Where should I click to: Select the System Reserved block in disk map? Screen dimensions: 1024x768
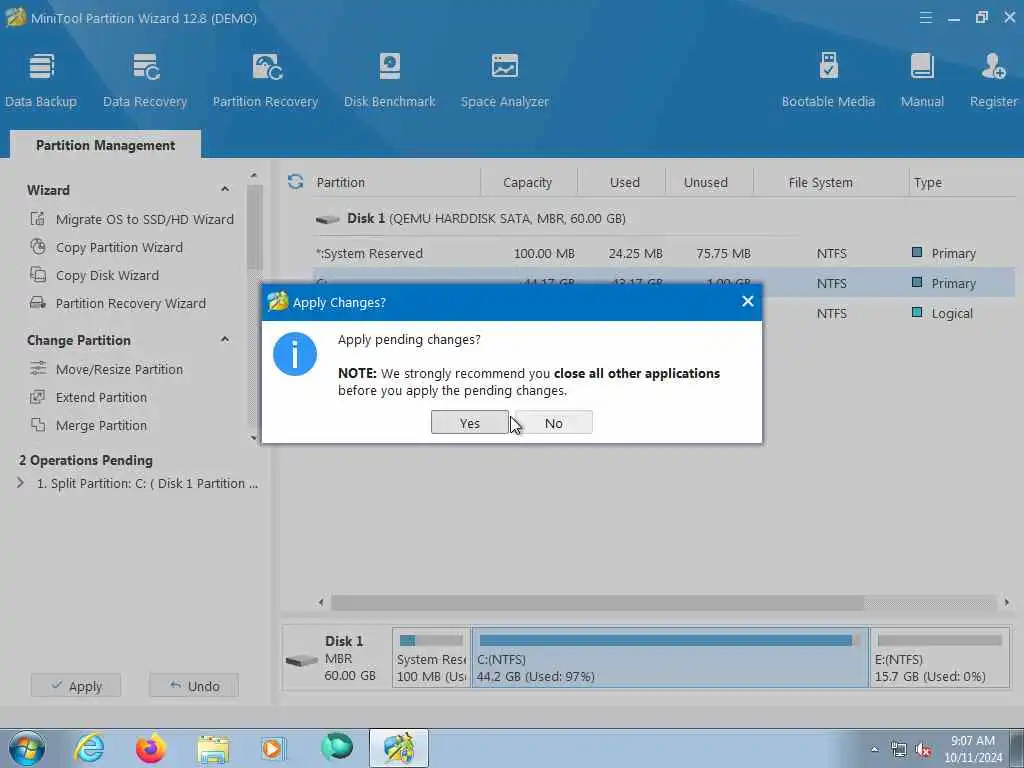(x=431, y=658)
